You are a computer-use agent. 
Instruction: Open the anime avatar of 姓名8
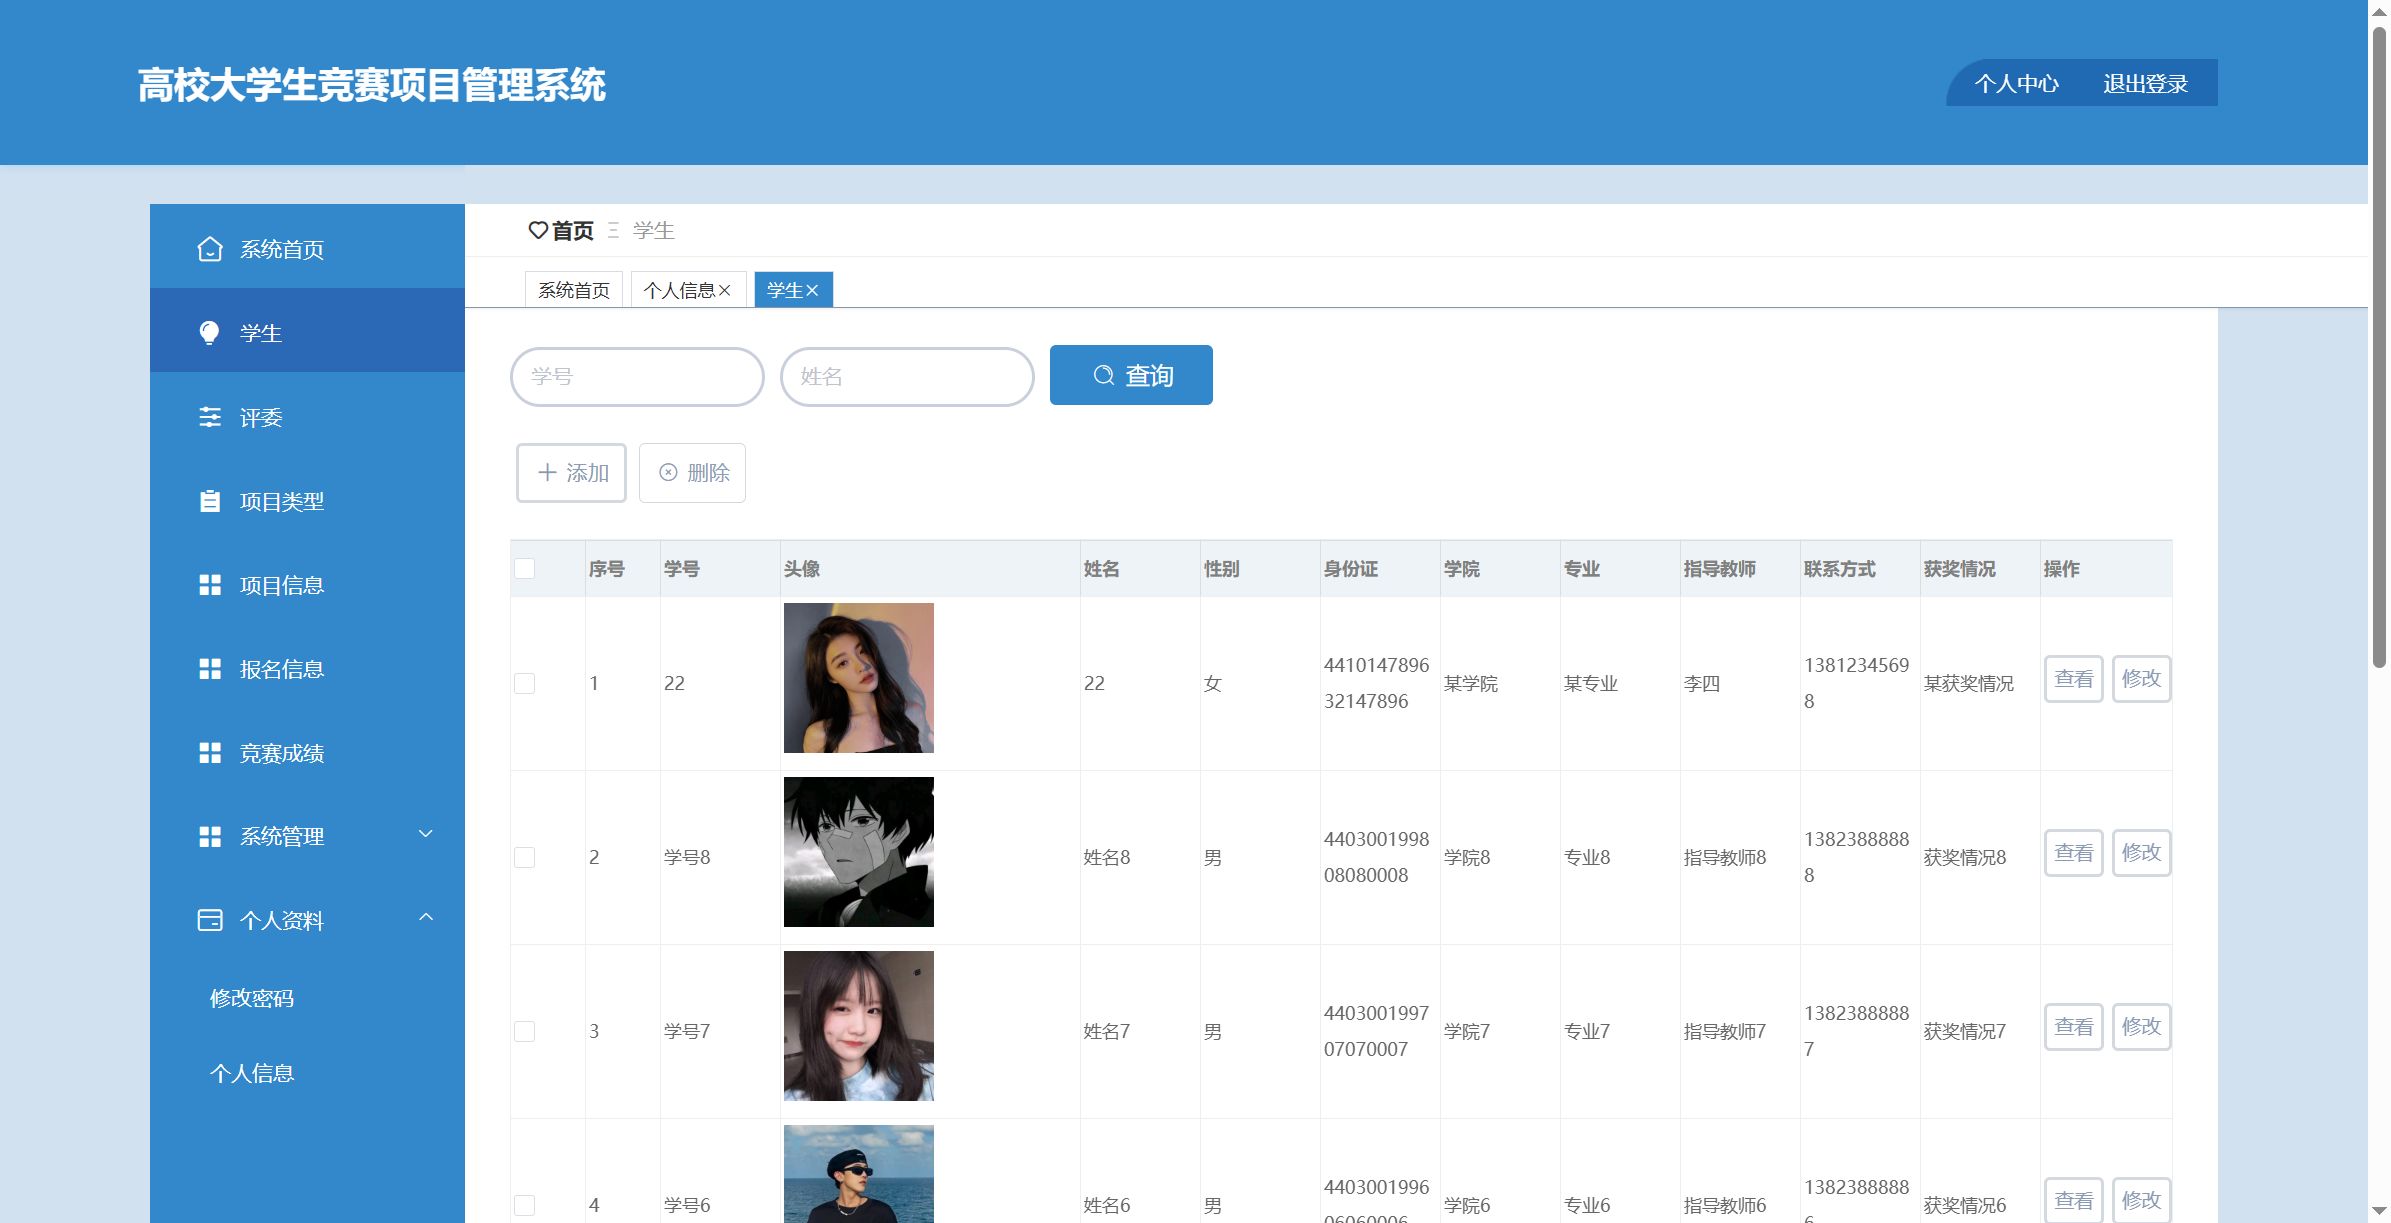tap(859, 852)
